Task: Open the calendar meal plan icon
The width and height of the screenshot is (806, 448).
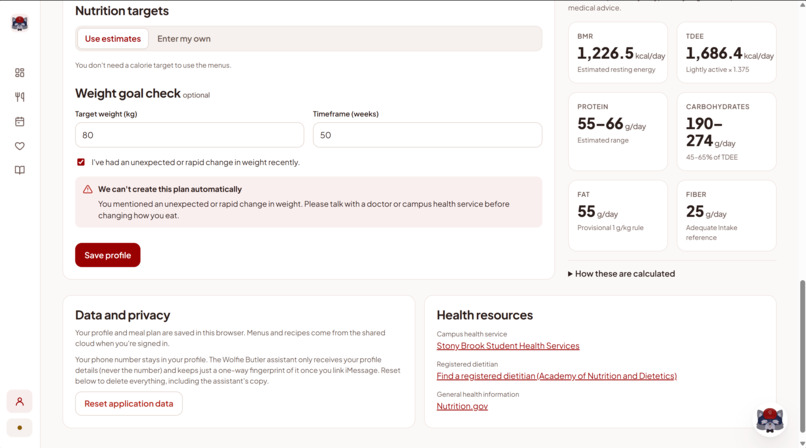Action: coord(20,121)
